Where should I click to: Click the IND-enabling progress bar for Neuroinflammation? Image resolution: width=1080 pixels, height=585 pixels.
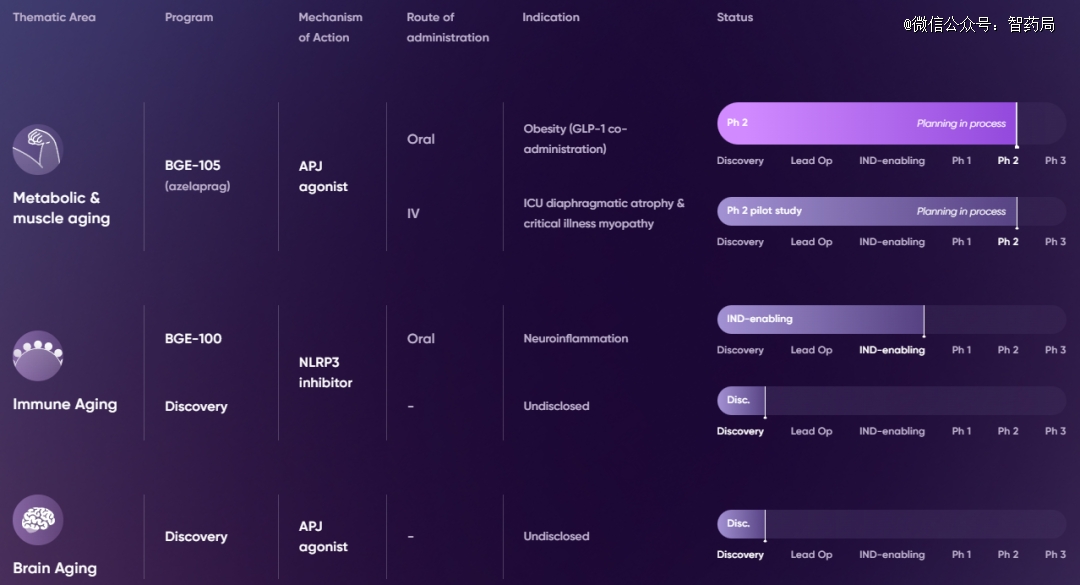point(820,319)
